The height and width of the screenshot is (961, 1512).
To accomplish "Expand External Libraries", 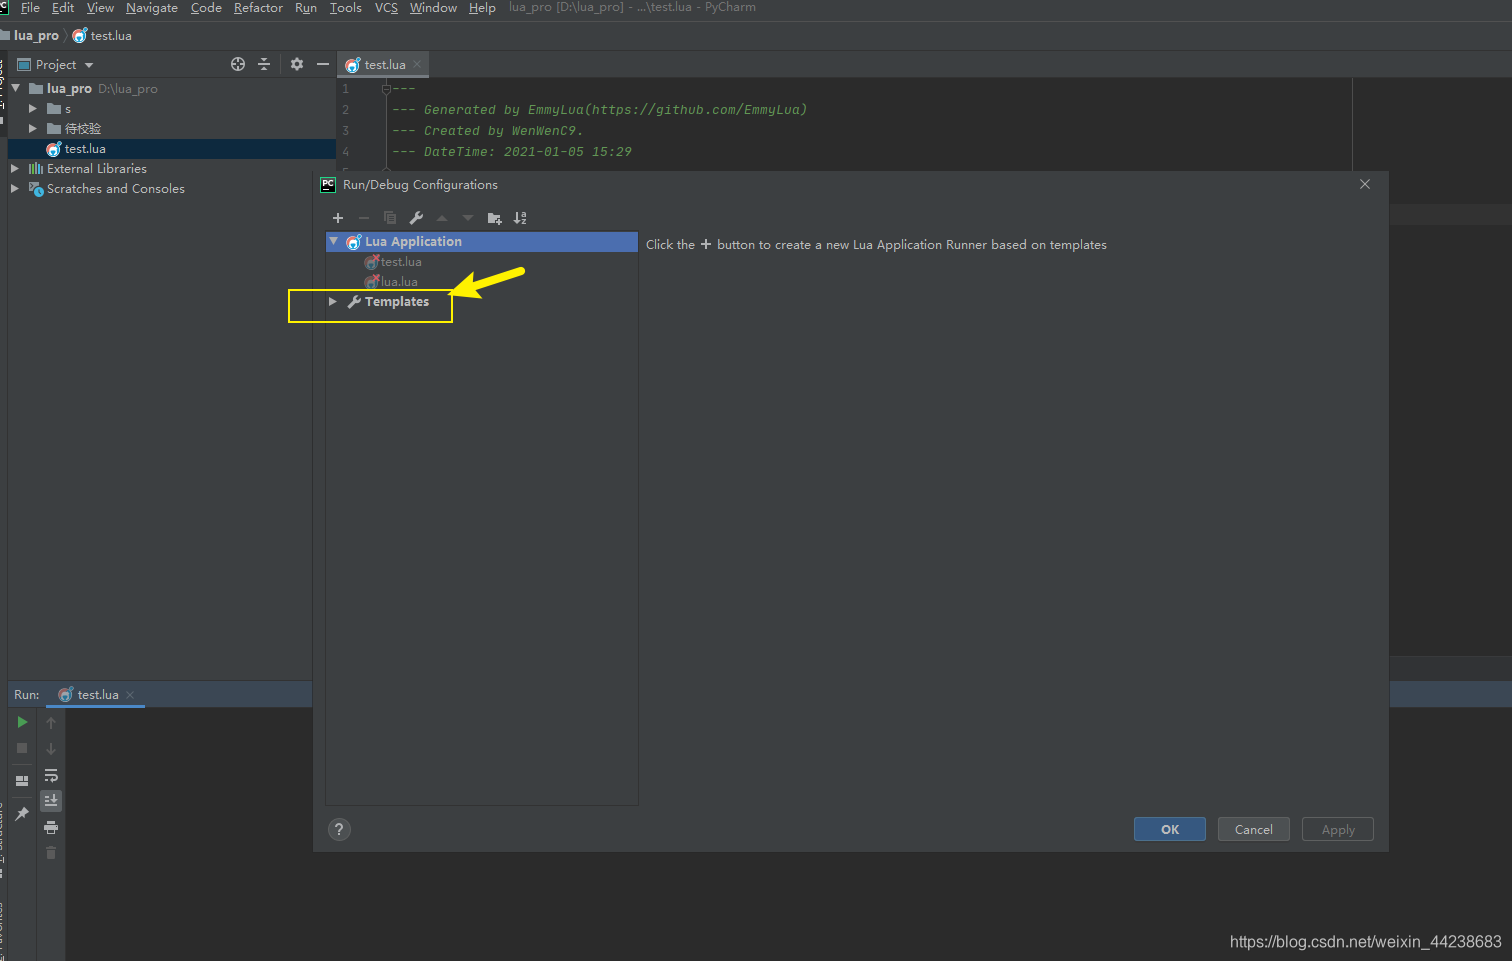I will point(15,168).
